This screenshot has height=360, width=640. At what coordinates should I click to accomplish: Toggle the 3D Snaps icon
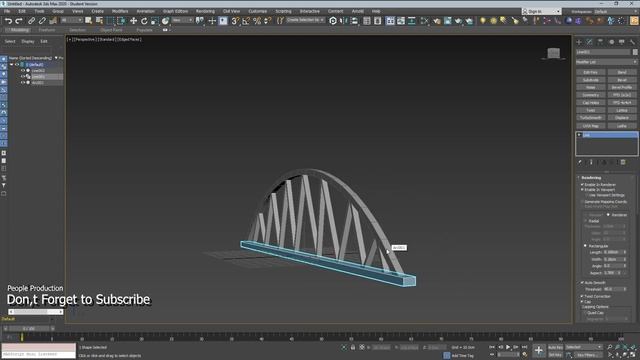(x=235, y=21)
